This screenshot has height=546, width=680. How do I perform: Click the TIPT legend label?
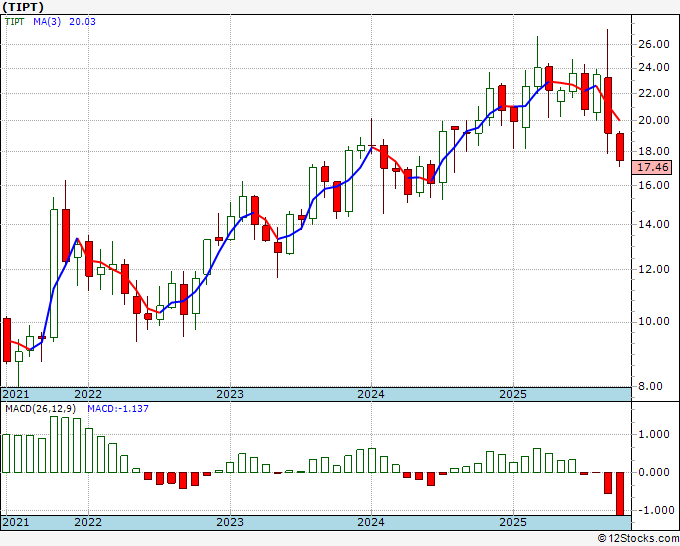pos(14,22)
